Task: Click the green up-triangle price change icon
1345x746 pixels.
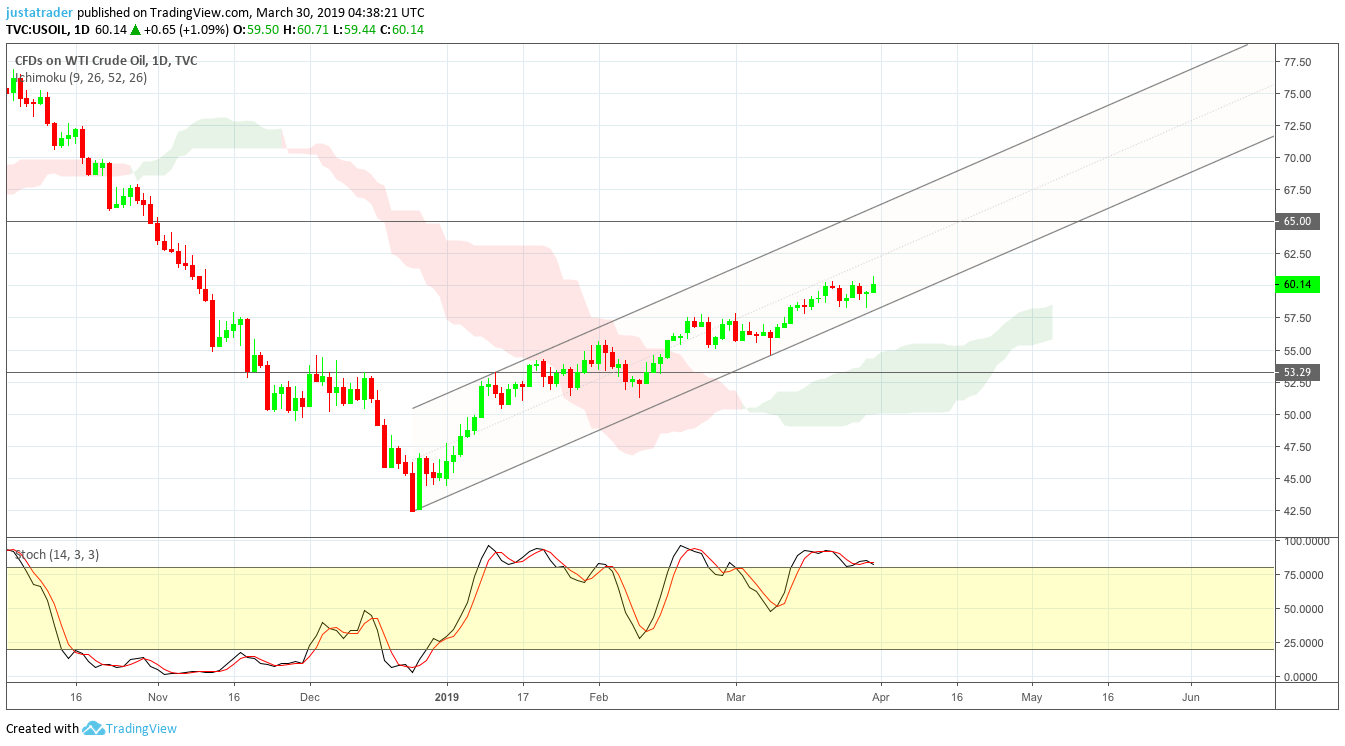Action: 136,30
